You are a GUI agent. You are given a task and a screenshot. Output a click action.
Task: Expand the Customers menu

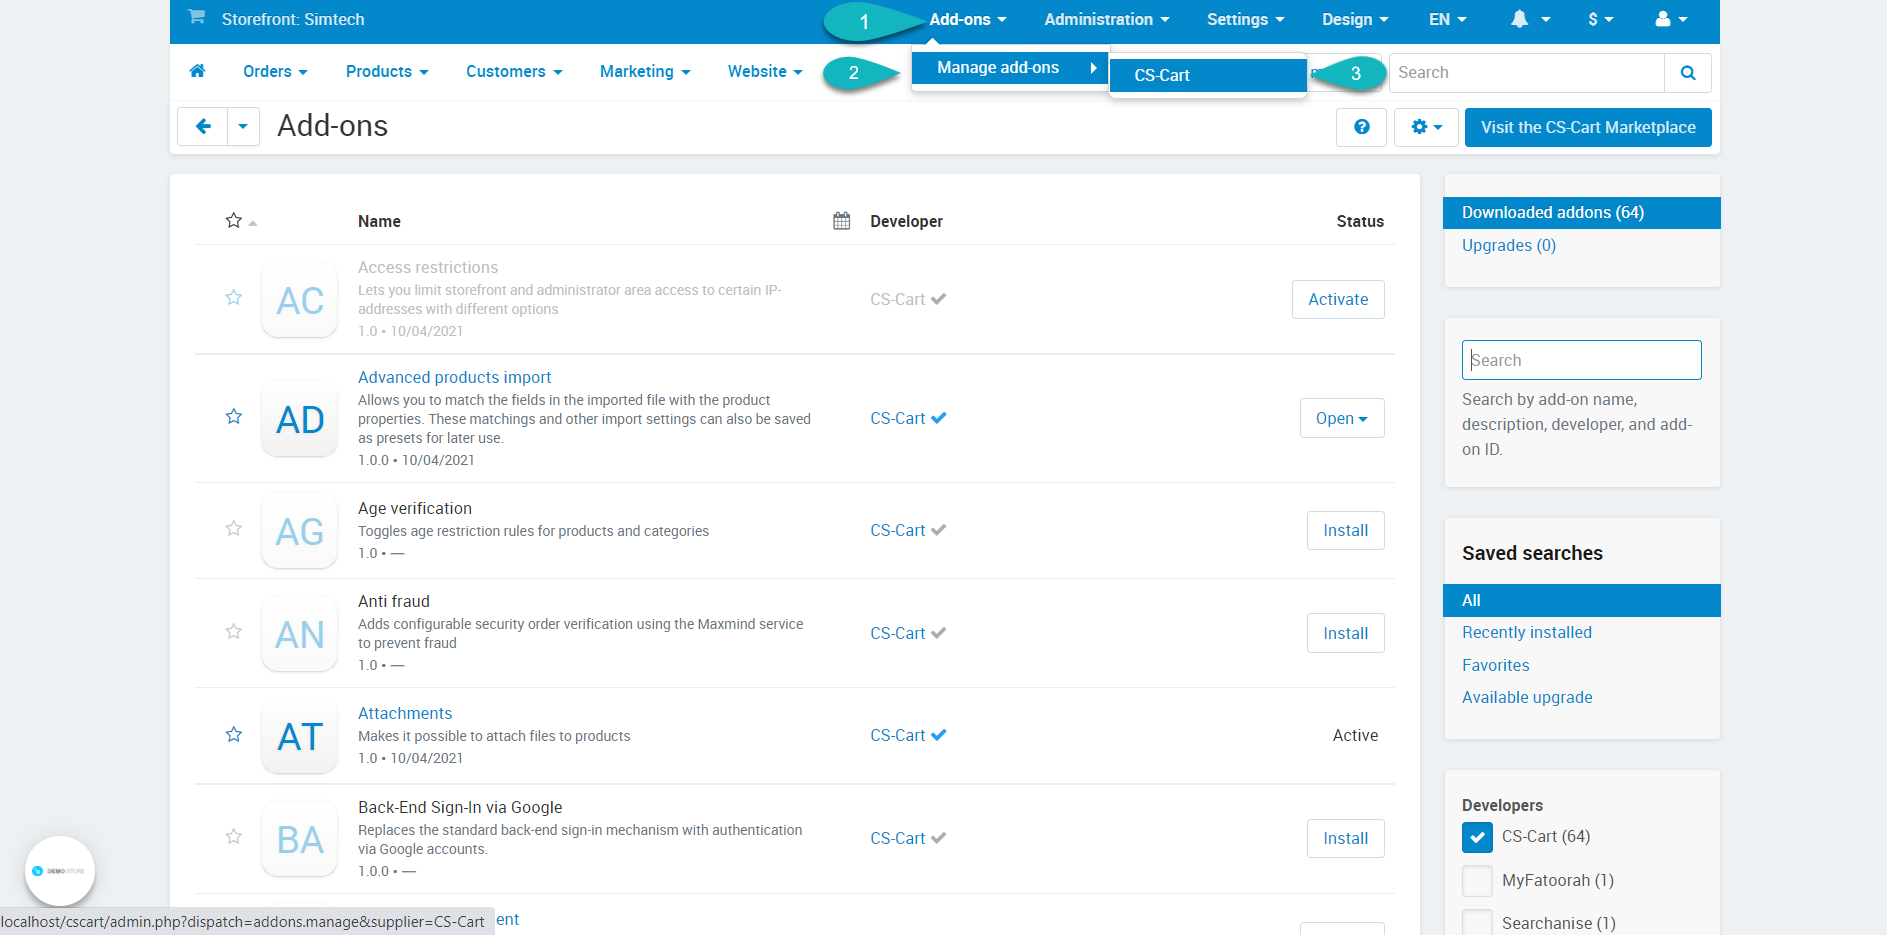(514, 71)
